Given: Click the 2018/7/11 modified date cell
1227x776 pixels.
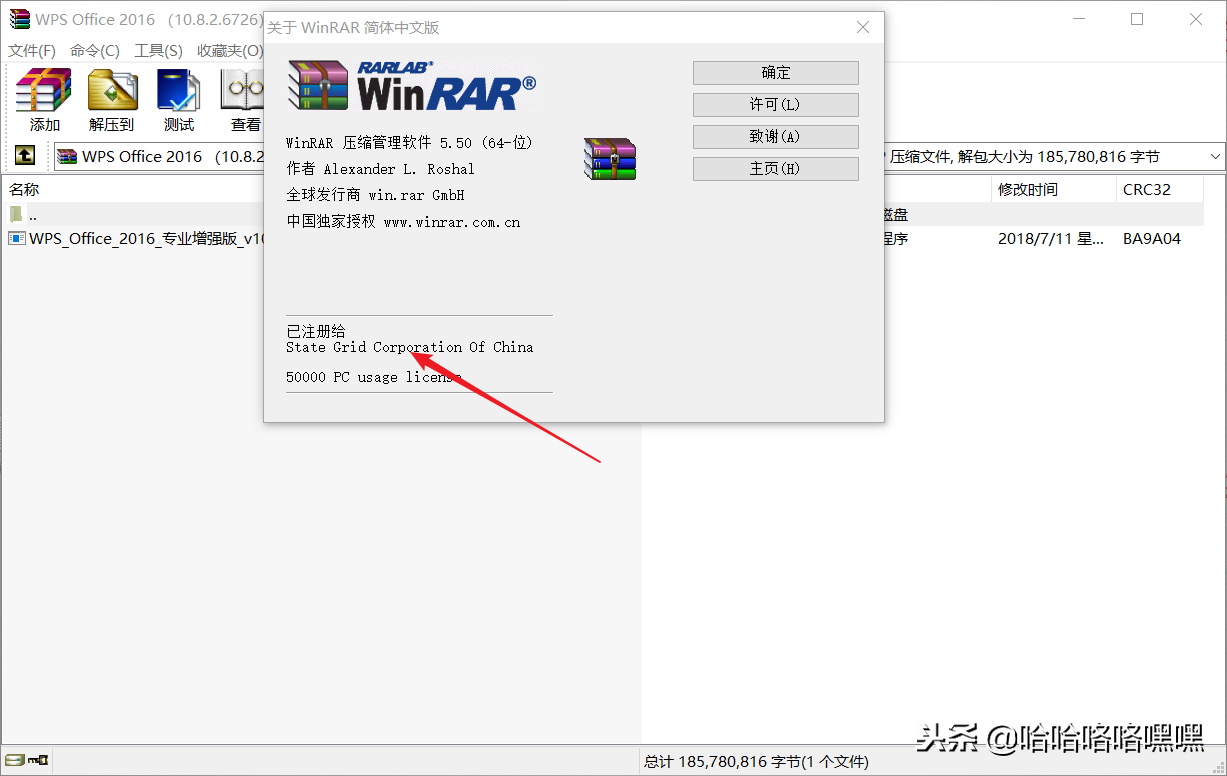Looking at the screenshot, I should 1053,239.
